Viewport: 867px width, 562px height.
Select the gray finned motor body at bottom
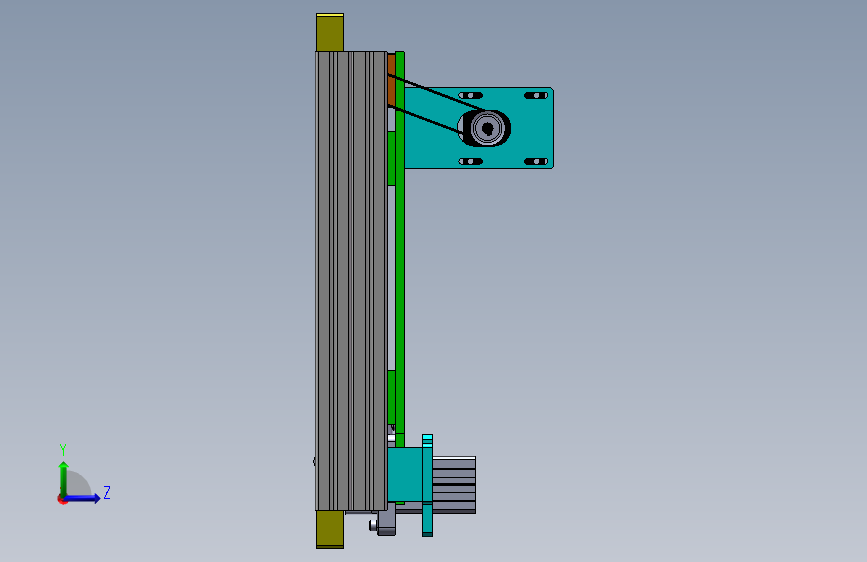[x=453, y=485]
